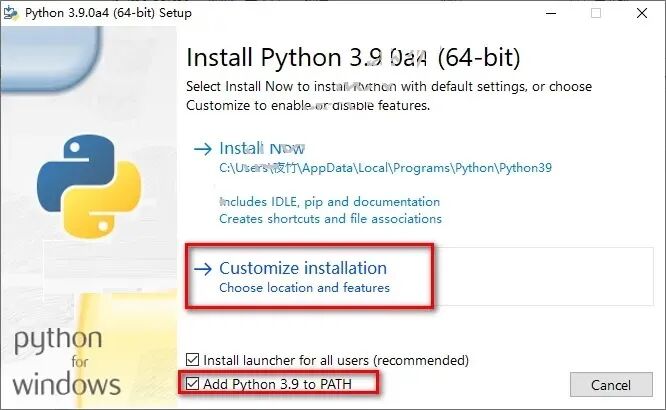Minimize the Python Setup window

click(551, 13)
